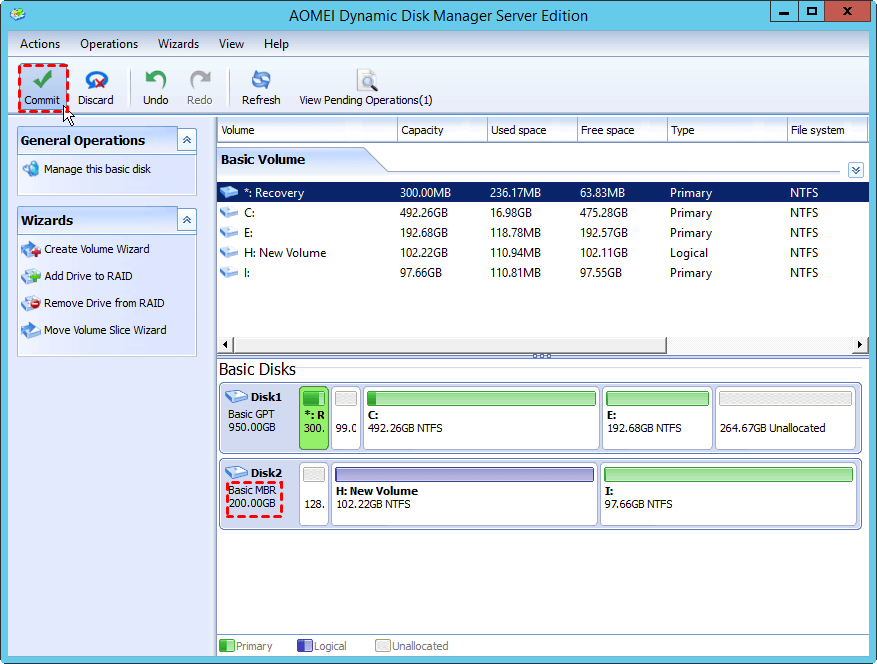Open the Operations menu
Screen dimensions: 877x664
click(109, 44)
